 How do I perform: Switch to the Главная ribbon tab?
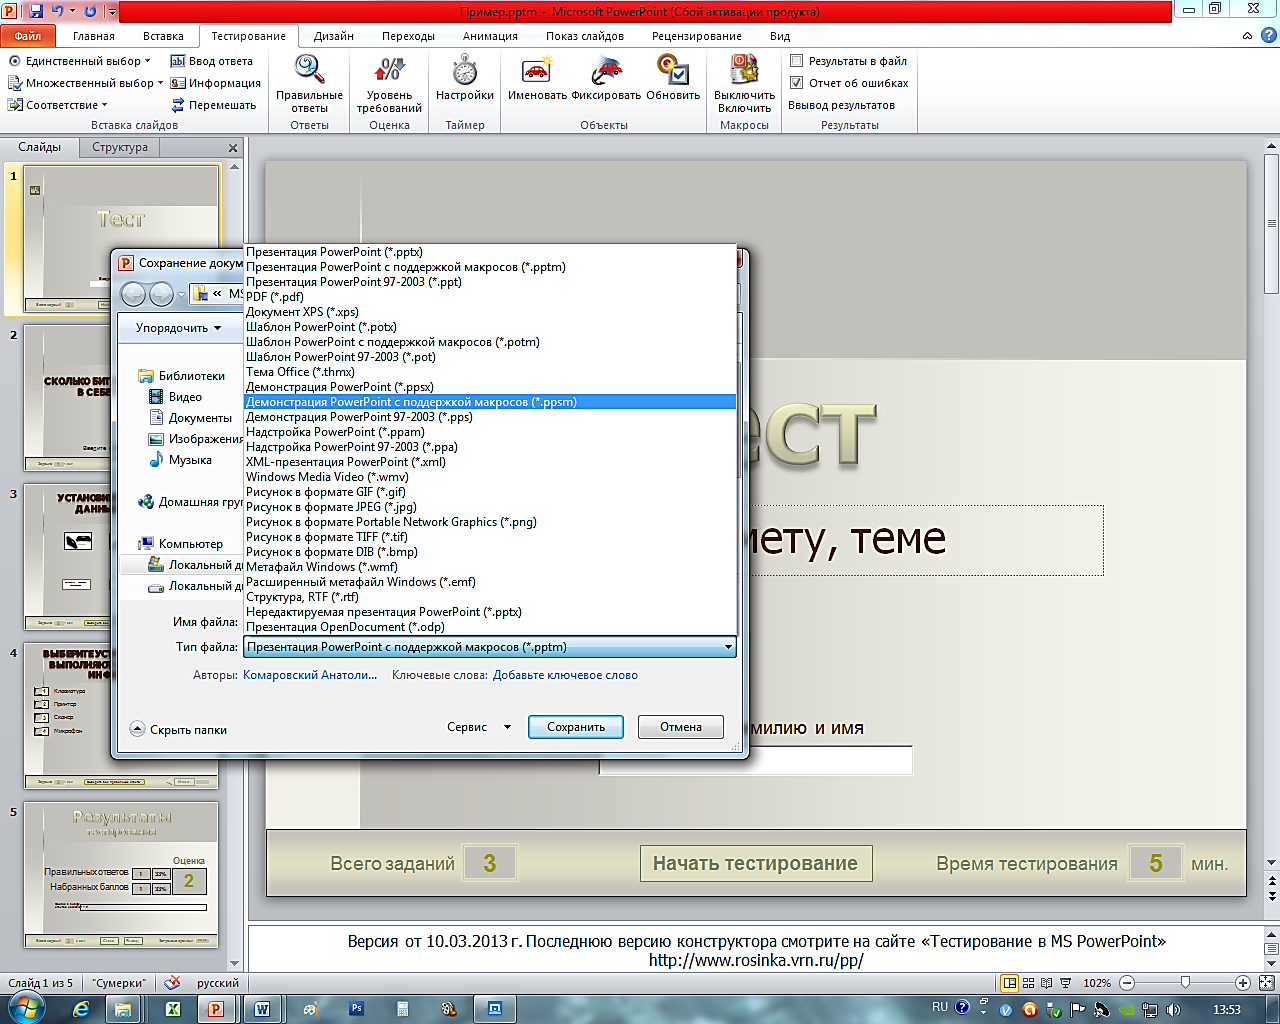(94, 36)
